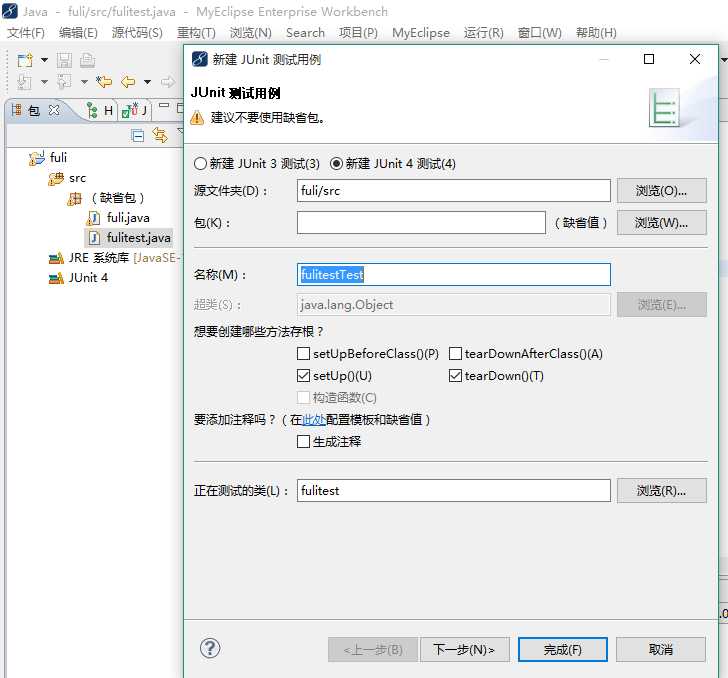This screenshot has width=728, height=678.
Task: Go to Last Edit Location icon
Action: pos(104,82)
